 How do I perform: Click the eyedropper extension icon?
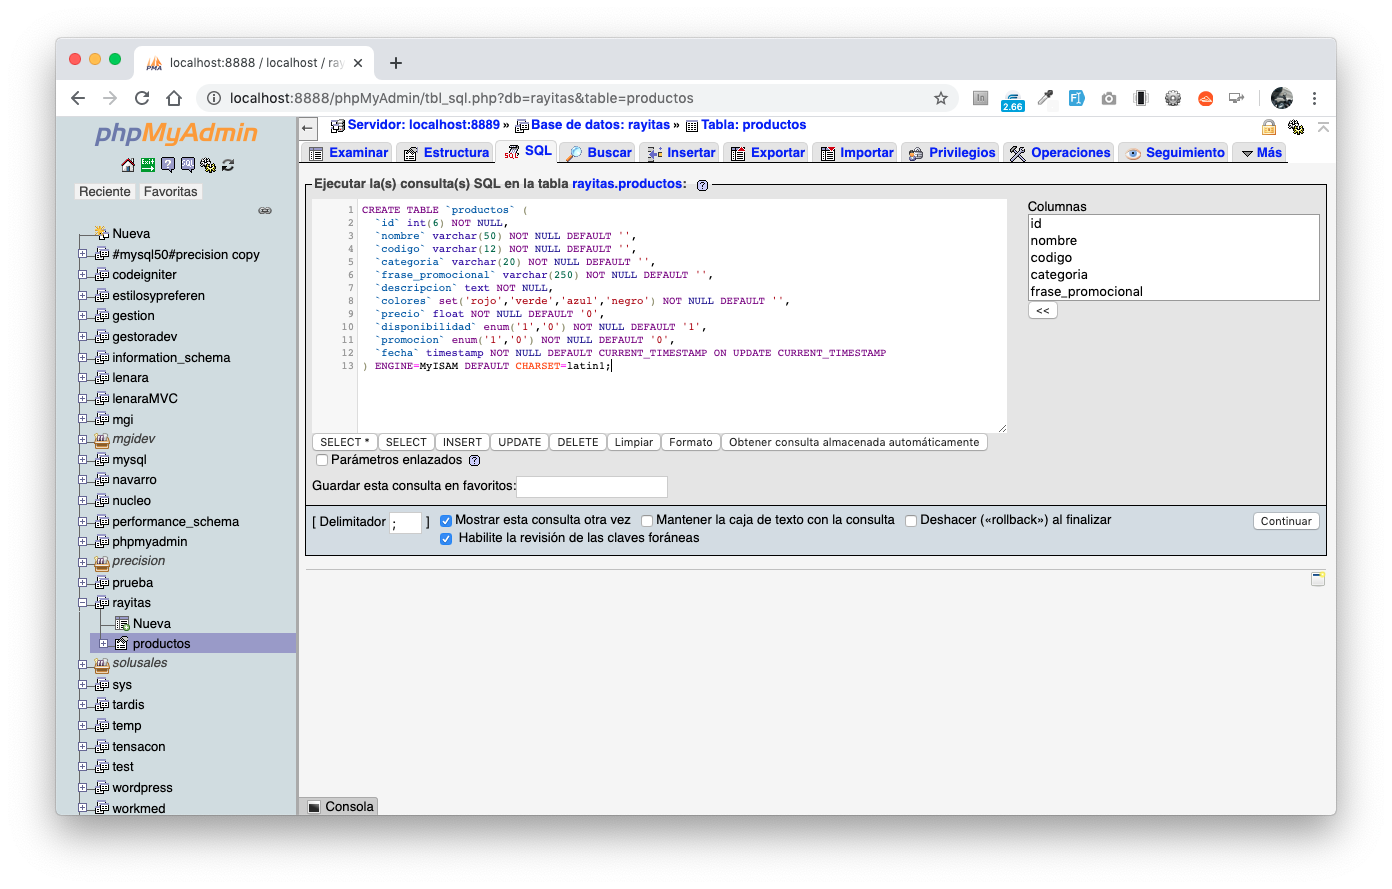(1045, 98)
